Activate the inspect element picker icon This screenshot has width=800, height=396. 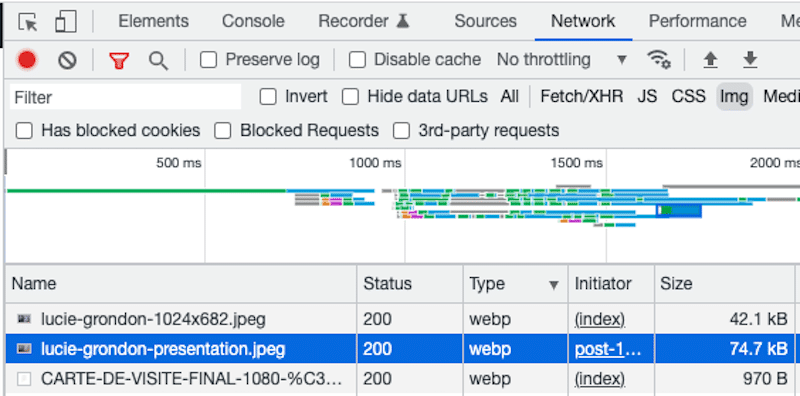[28, 22]
